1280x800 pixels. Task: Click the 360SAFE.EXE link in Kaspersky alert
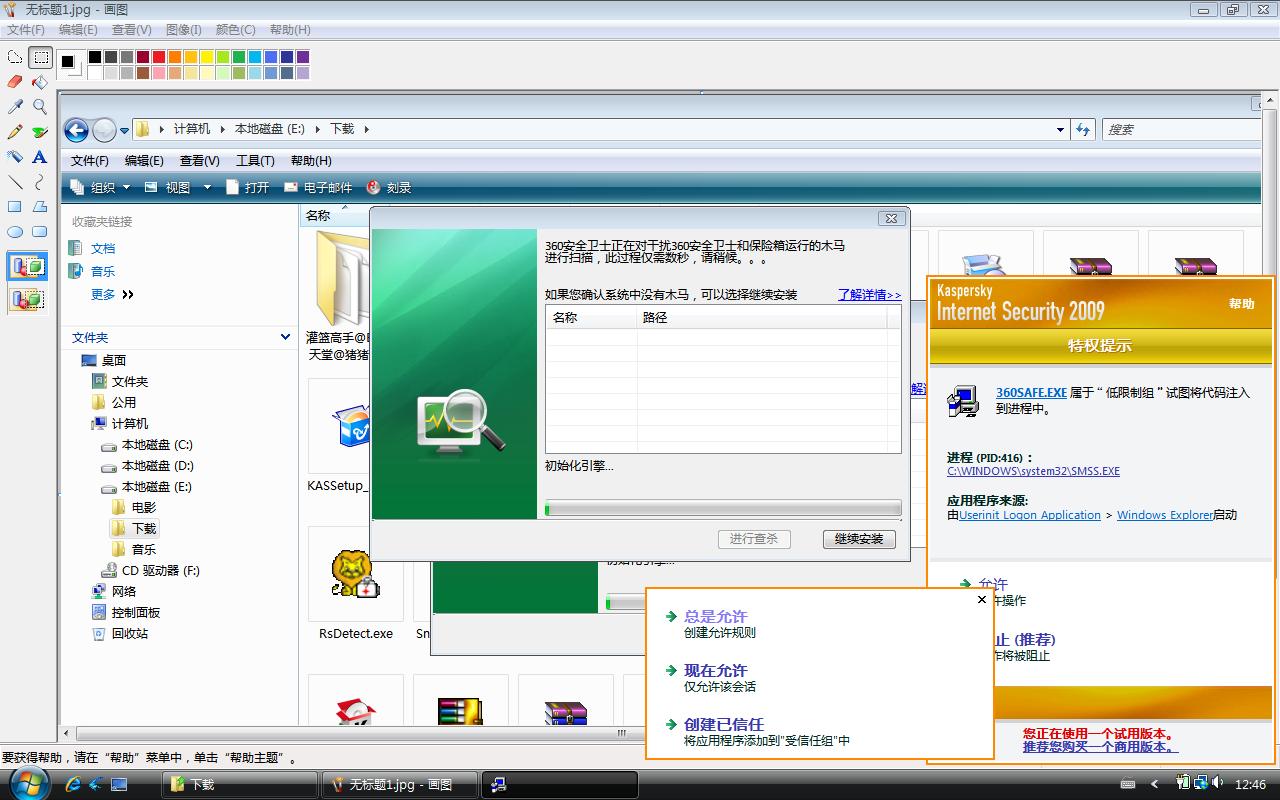tap(1031, 393)
